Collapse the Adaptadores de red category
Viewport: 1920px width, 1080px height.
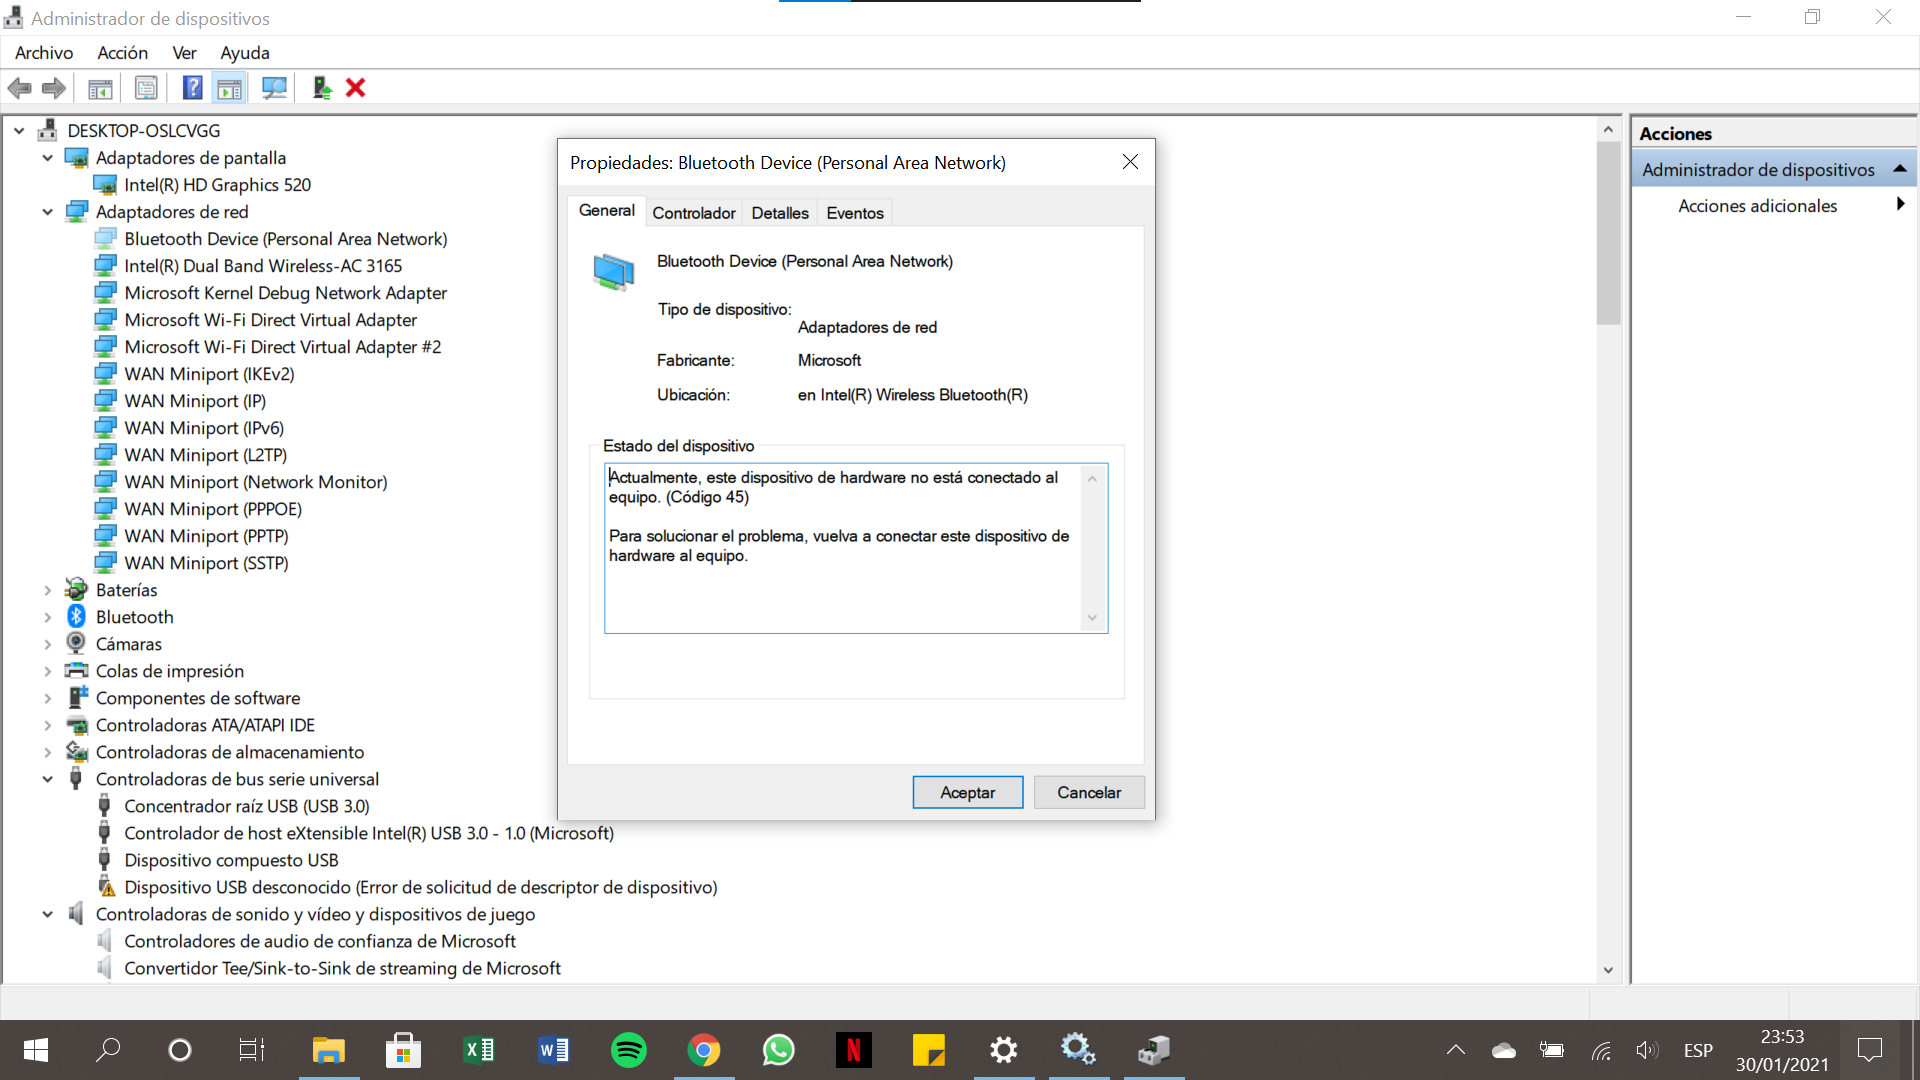[47, 212]
